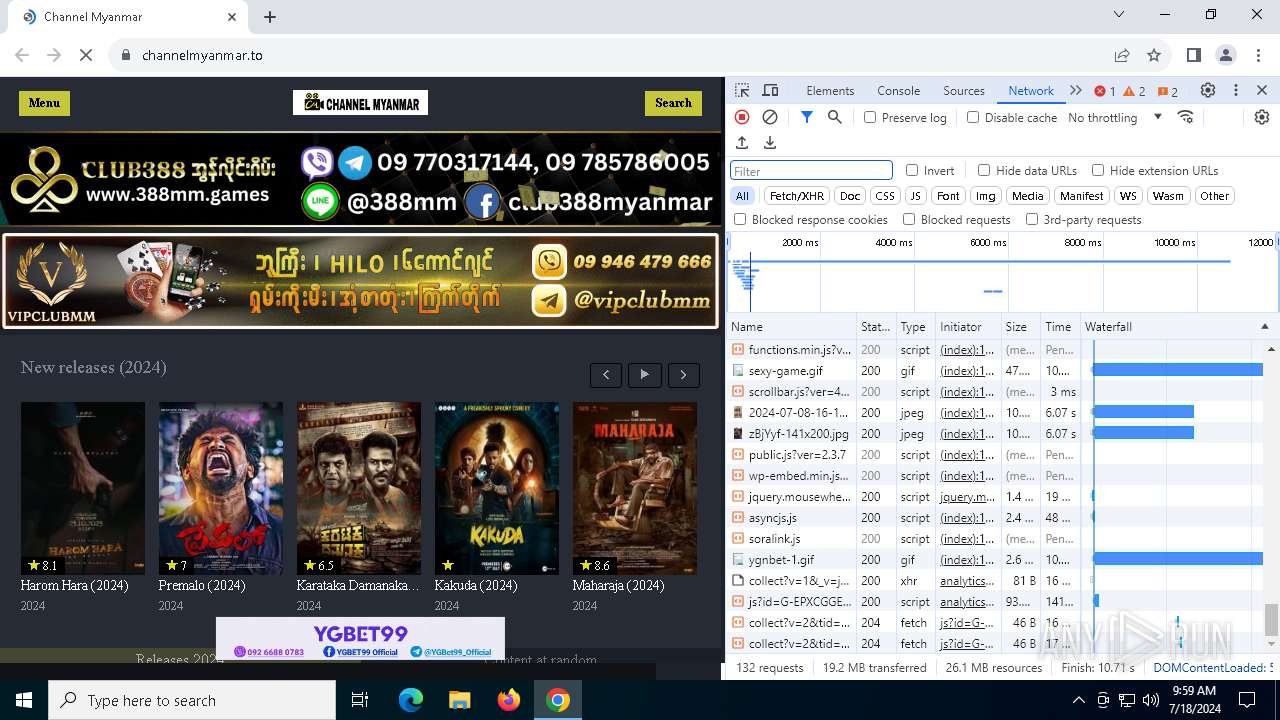Check Hide data URLs
The image size is (1280, 720).
pos(984,170)
